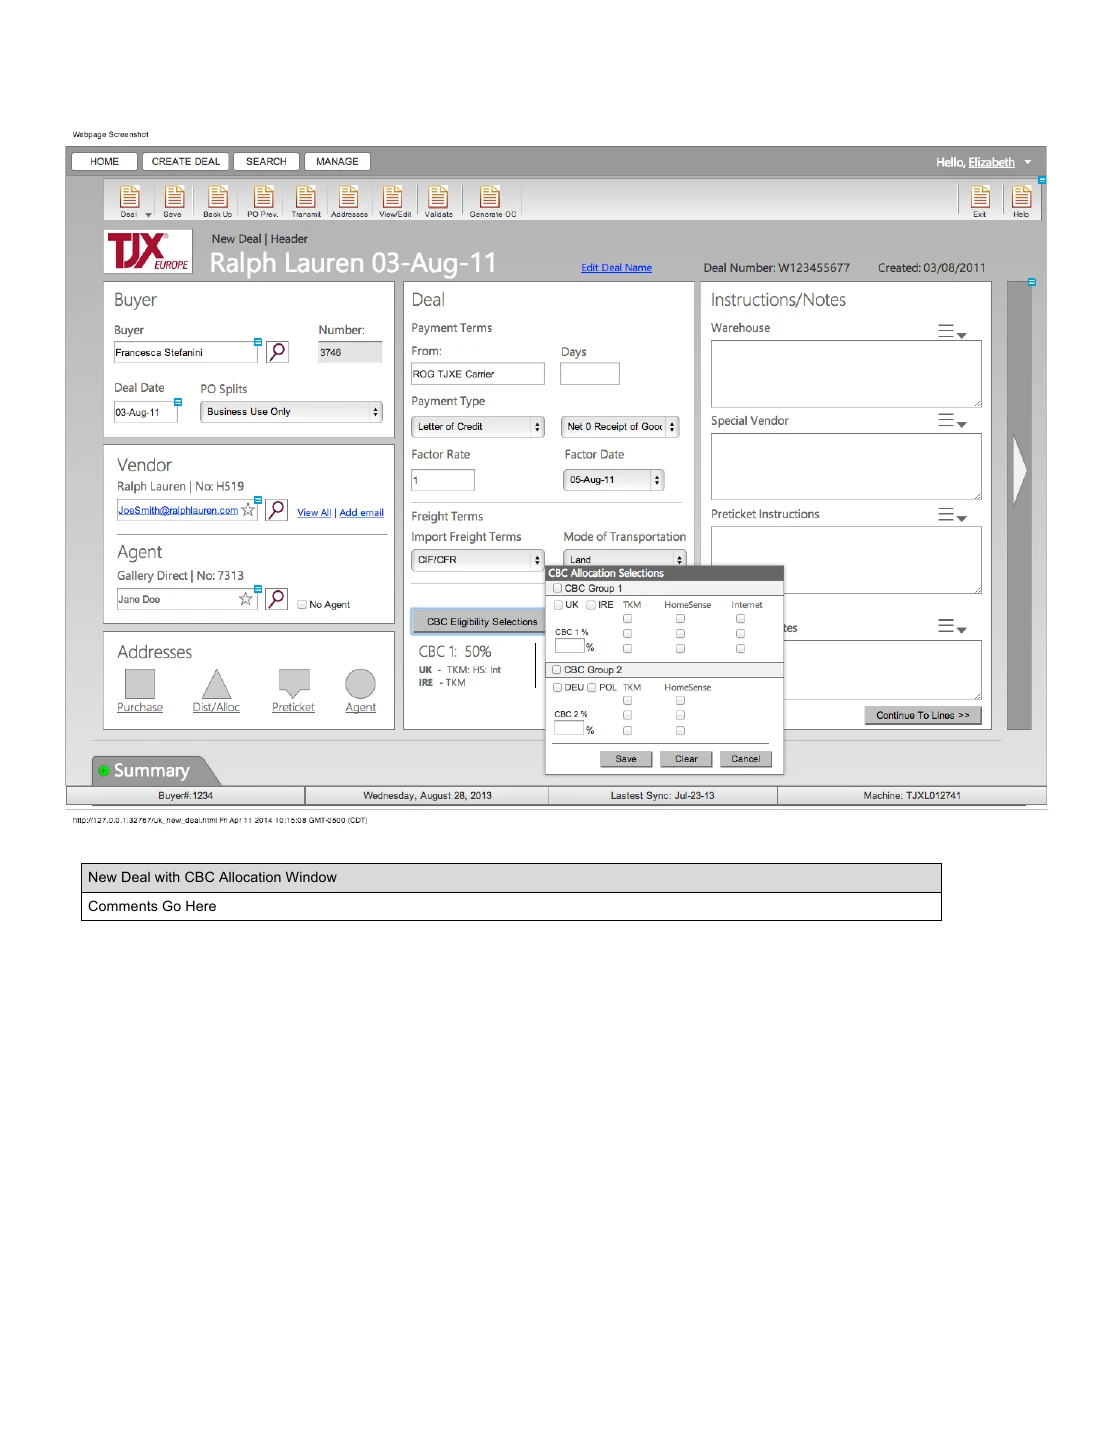Check the DEU checkbox
The image size is (1105, 1430).
click(x=558, y=688)
